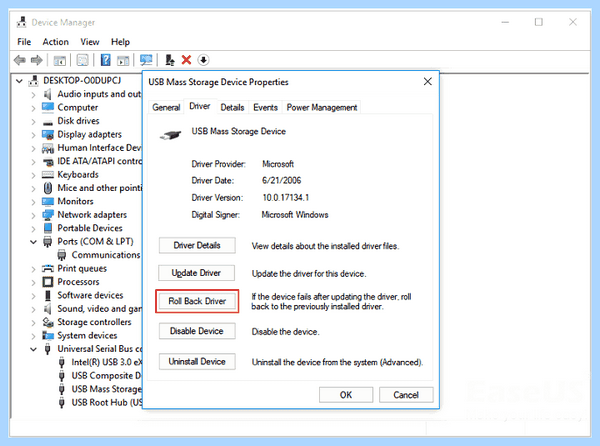Click the Print queues printer icon
Screen dimensions: 600x446
[x=47, y=269]
